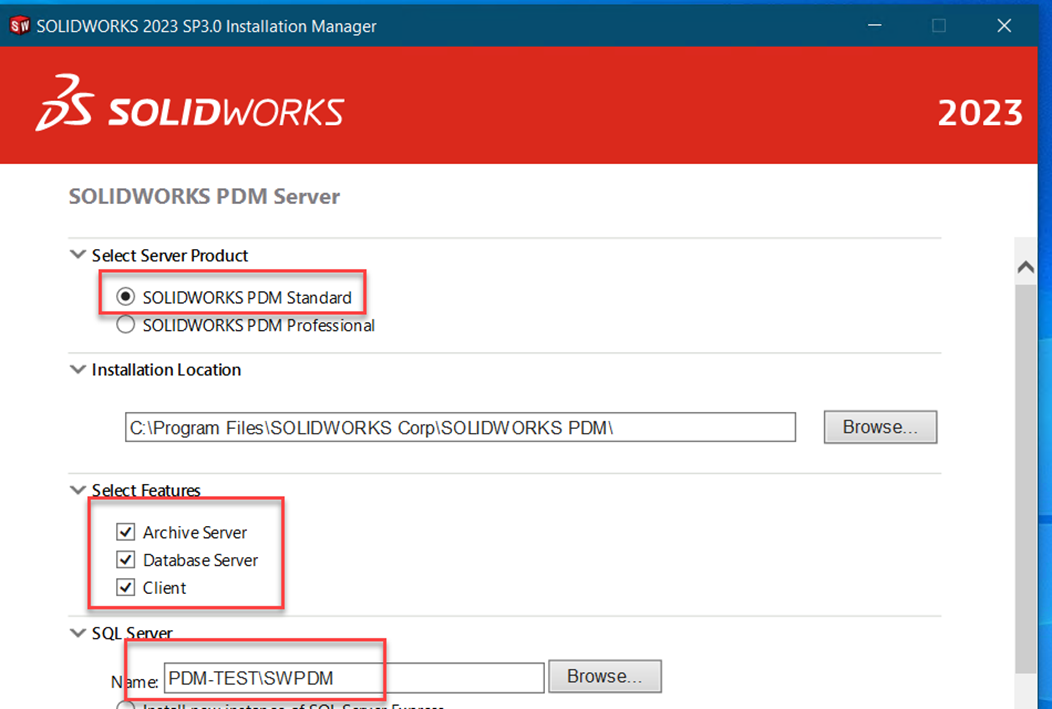Screen dimensions: 1052x709
Task: Uncheck the Archive Server feature
Action: pyautogui.click(x=126, y=532)
